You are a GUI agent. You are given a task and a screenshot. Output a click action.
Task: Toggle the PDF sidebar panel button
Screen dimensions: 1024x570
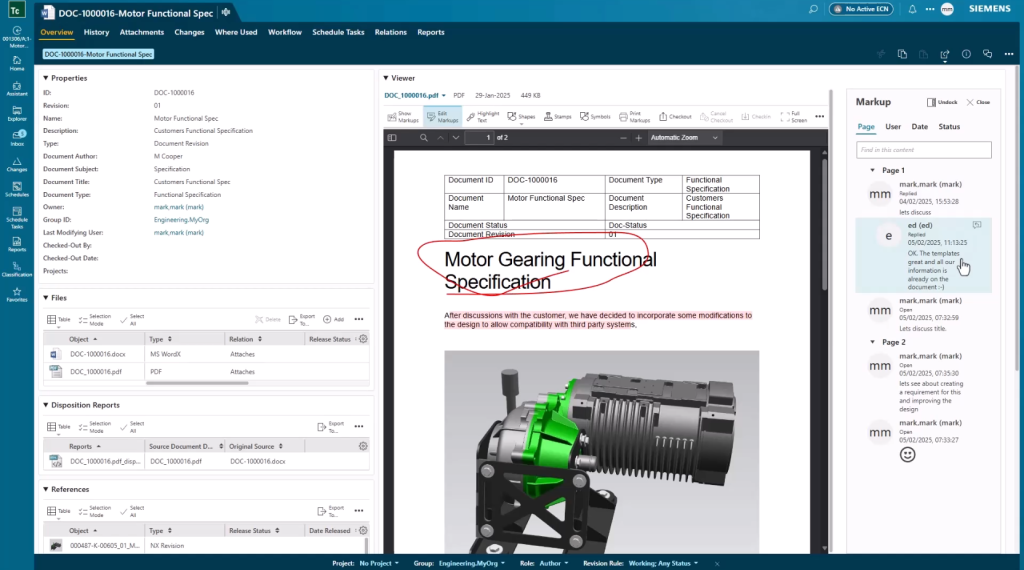[x=392, y=138]
